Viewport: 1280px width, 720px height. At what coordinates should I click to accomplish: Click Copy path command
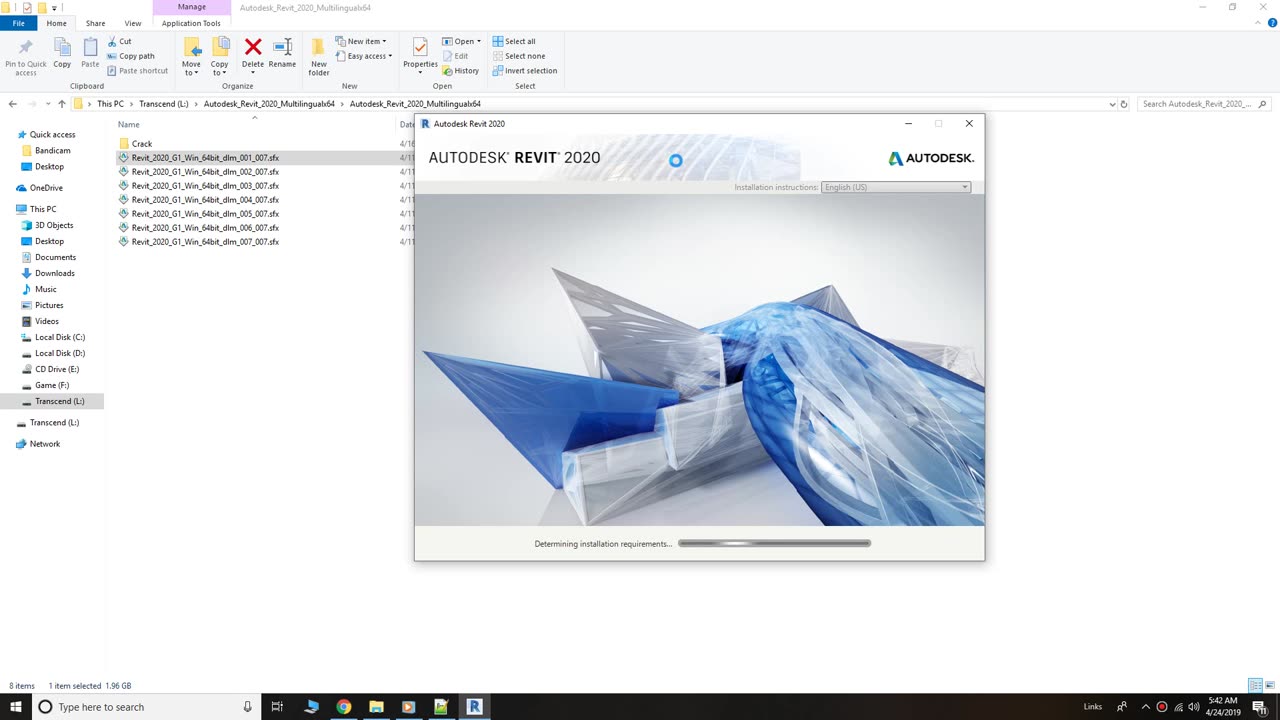tap(130, 56)
